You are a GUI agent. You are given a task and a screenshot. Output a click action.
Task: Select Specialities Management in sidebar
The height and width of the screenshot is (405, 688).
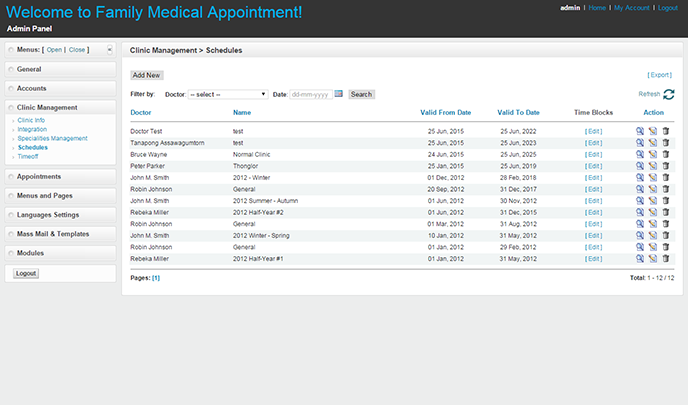(59, 137)
